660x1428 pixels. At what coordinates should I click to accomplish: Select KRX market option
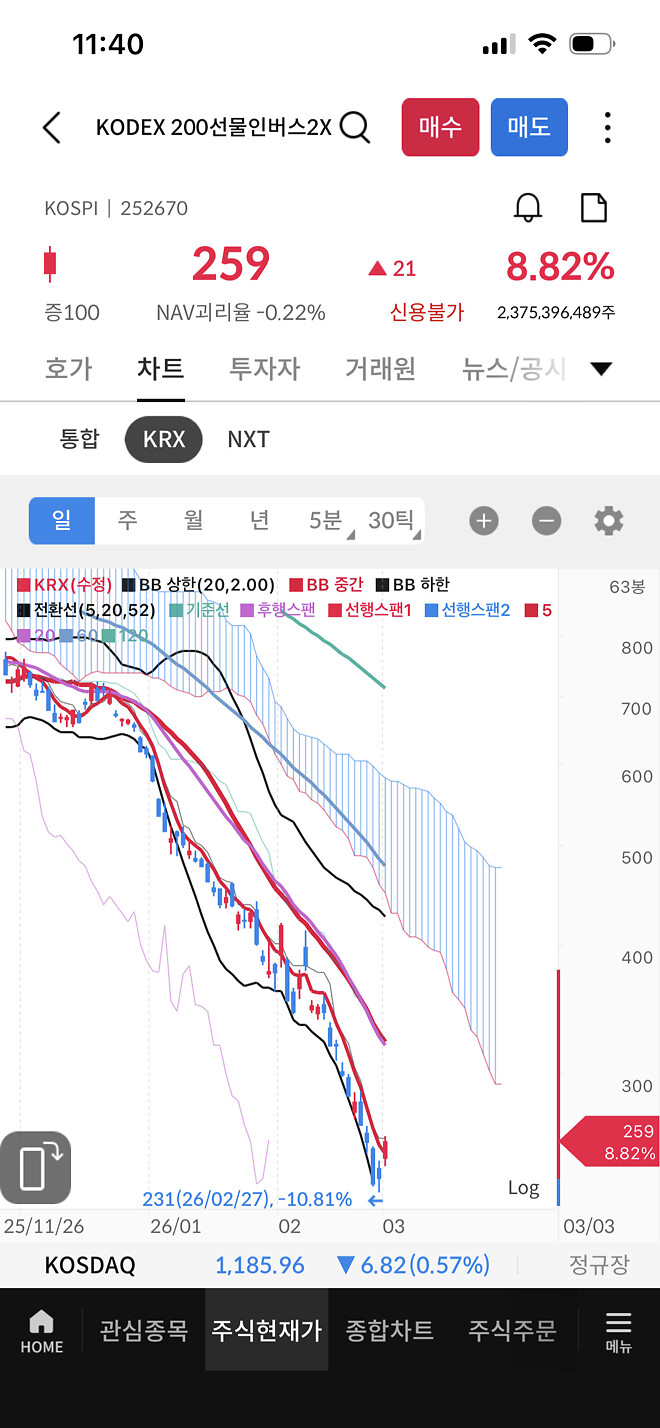[x=164, y=439]
